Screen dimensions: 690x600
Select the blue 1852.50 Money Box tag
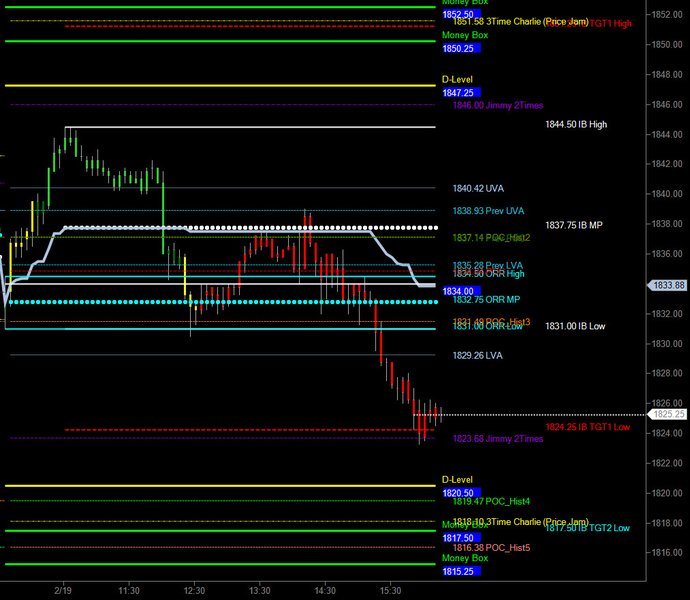461,15
